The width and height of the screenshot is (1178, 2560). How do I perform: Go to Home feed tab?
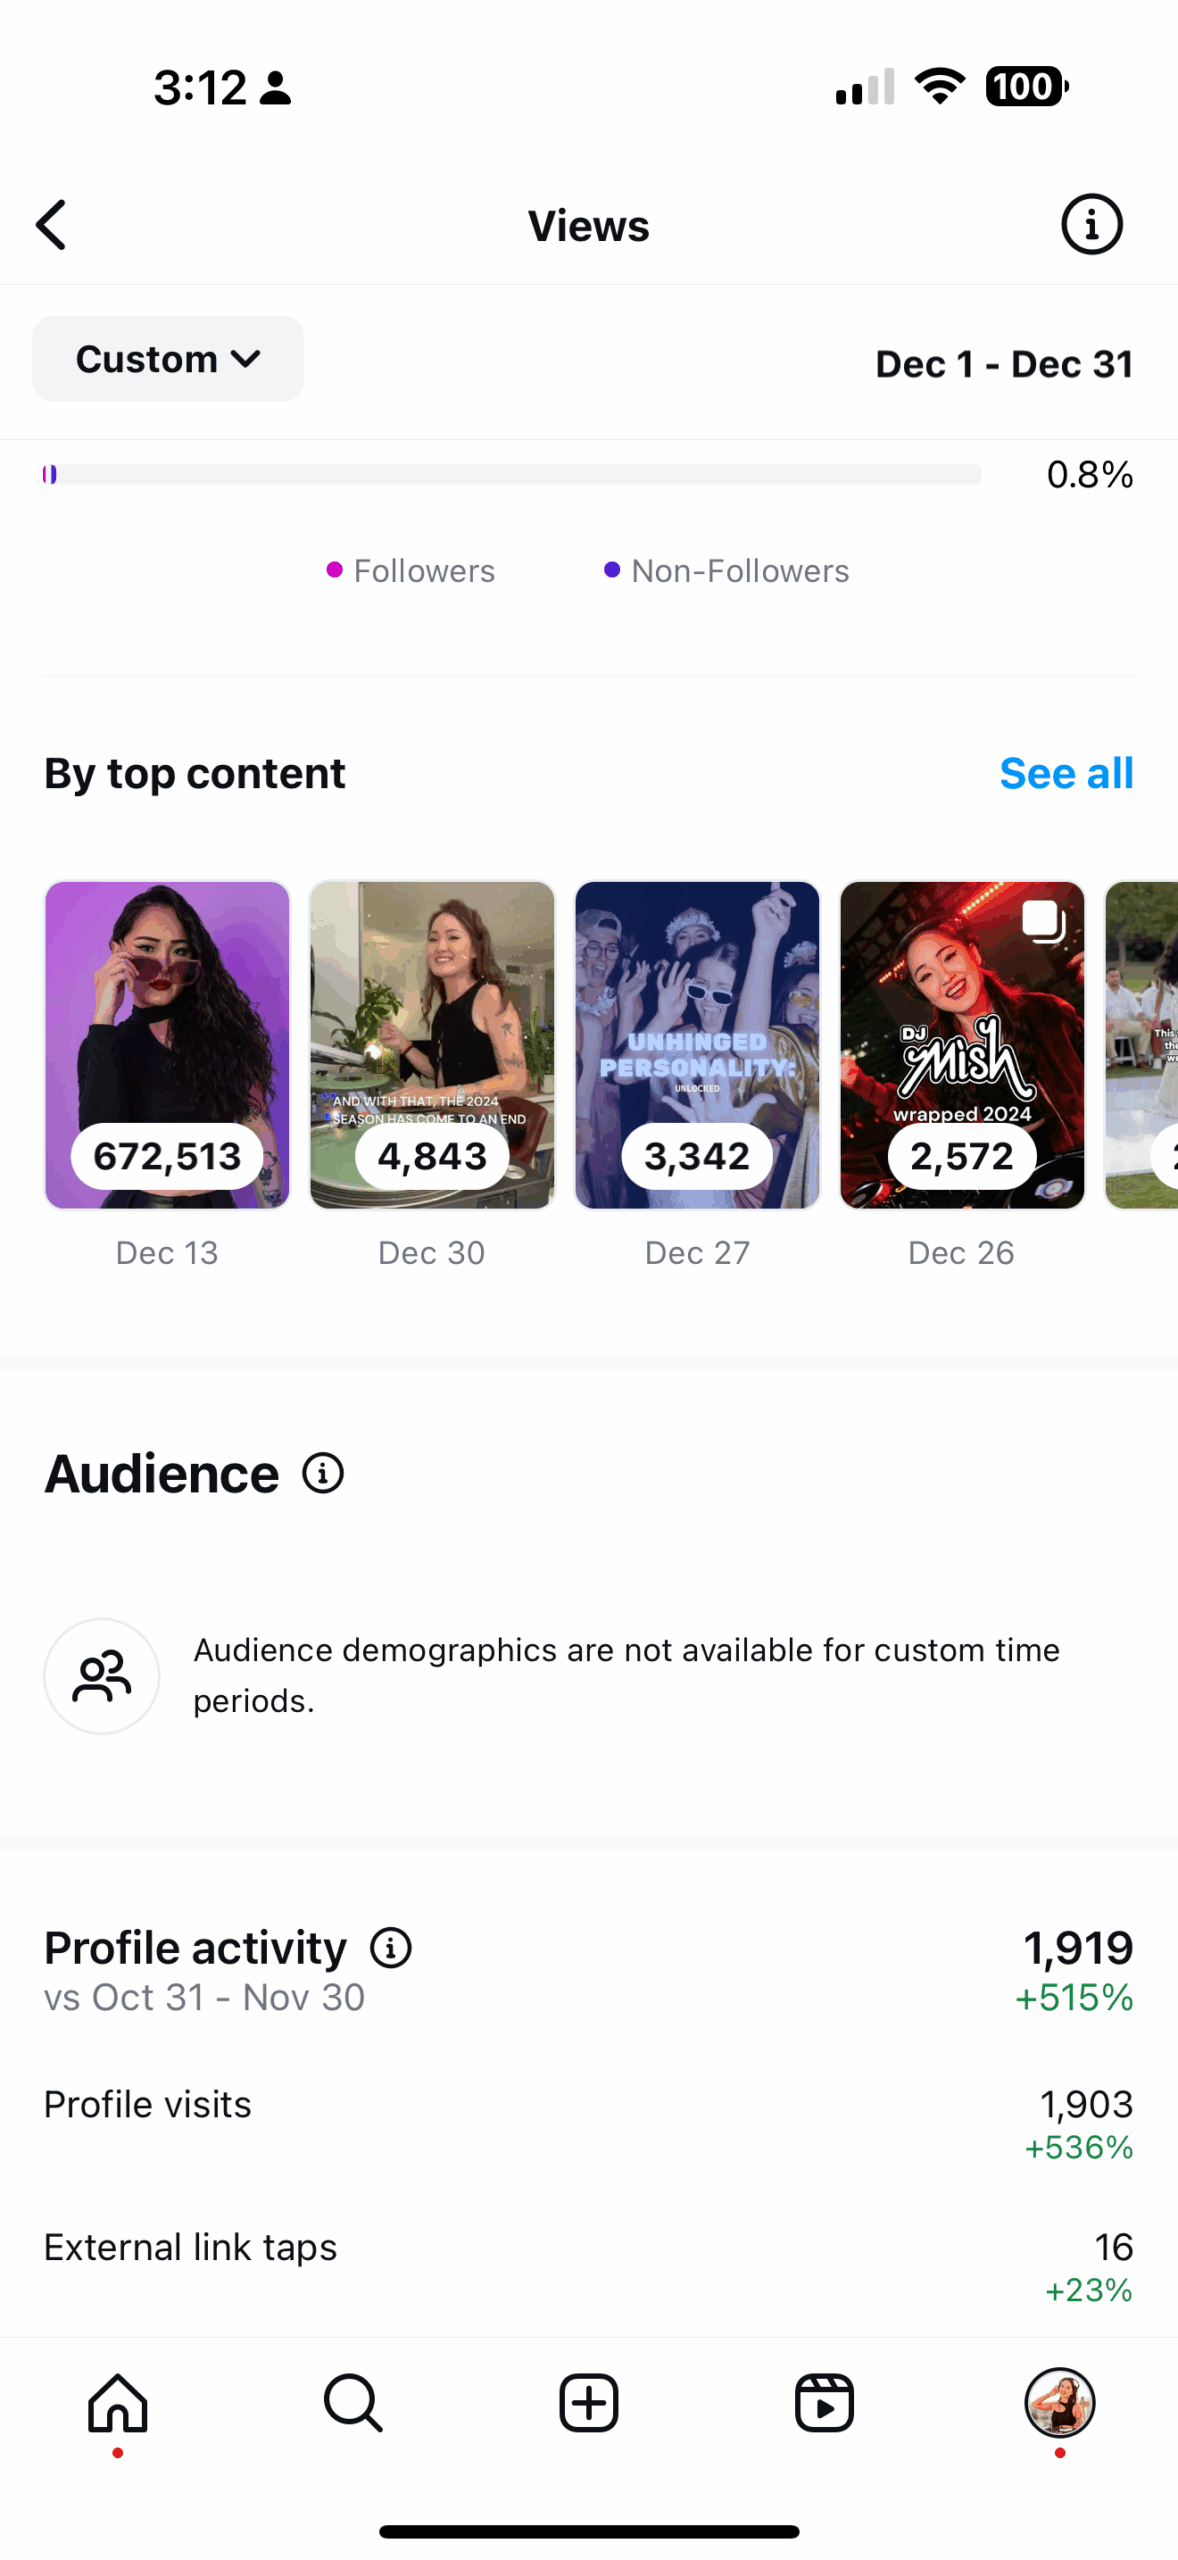point(118,2402)
